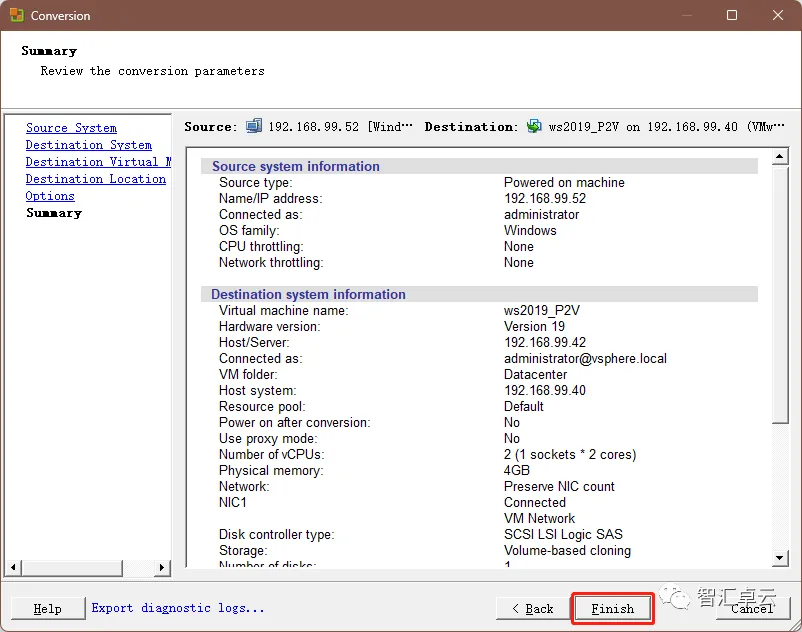Click 'VM Network' value

click(539, 518)
